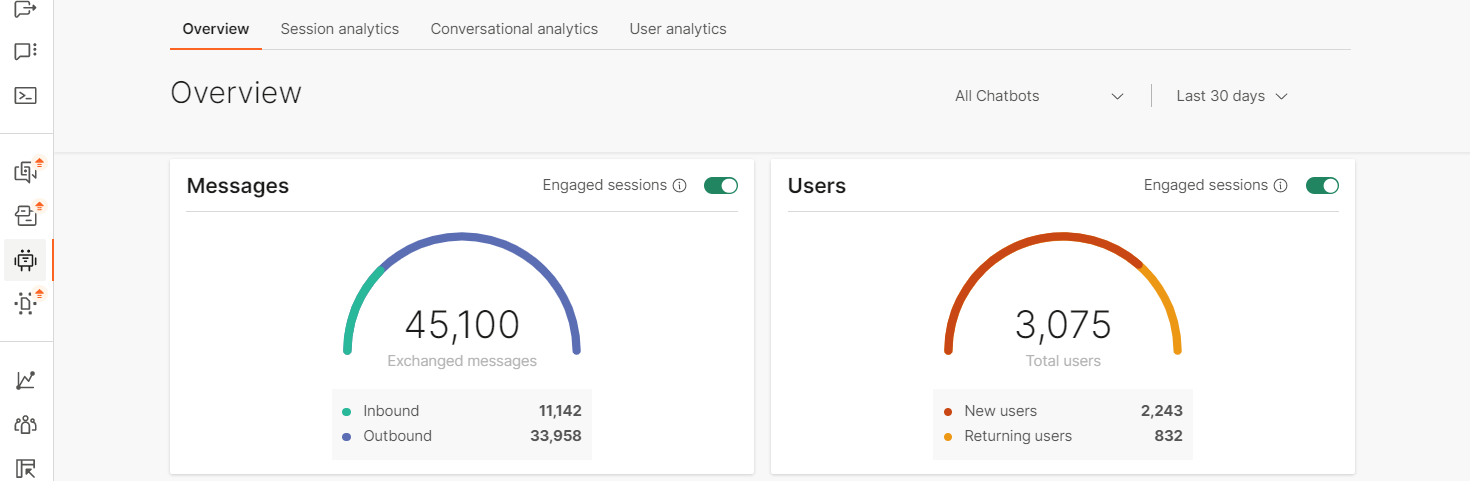The height and width of the screenshot is (481, 1470).
Task: Select the Overview tab
Action: [x=216, y=29]
